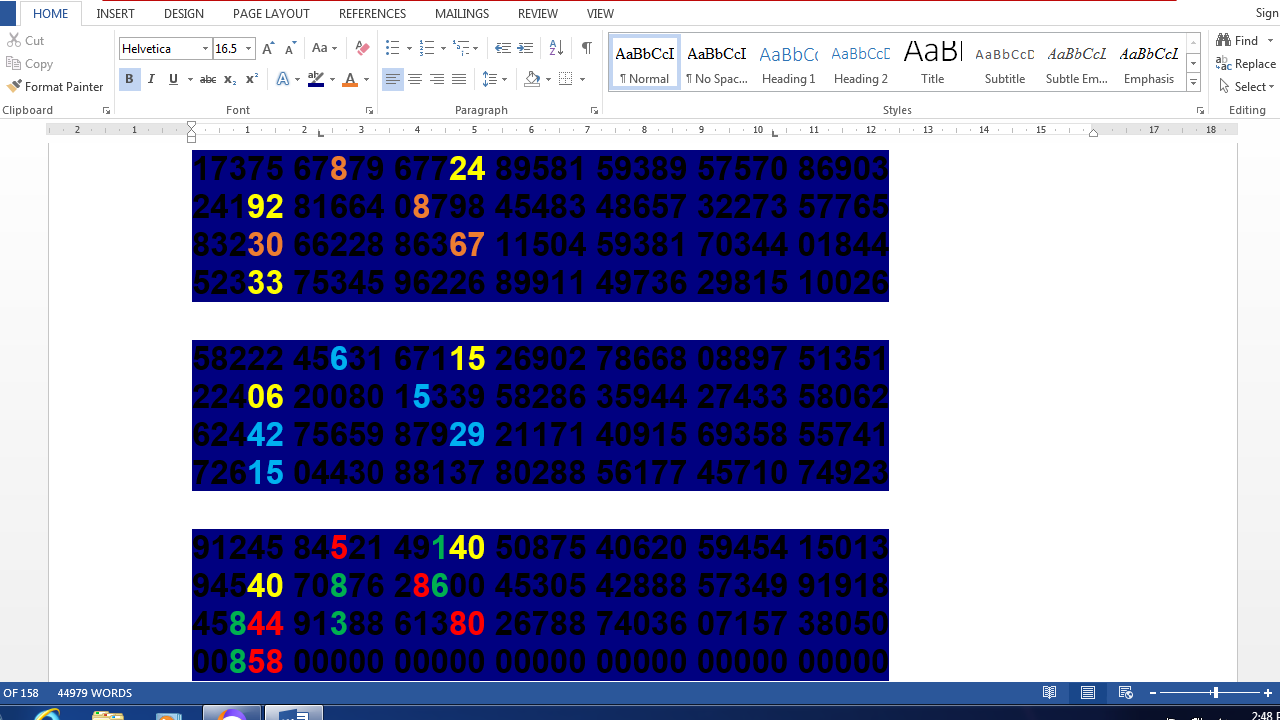
Task: Toggle Italic formatting
Action: tap(151, 79)
